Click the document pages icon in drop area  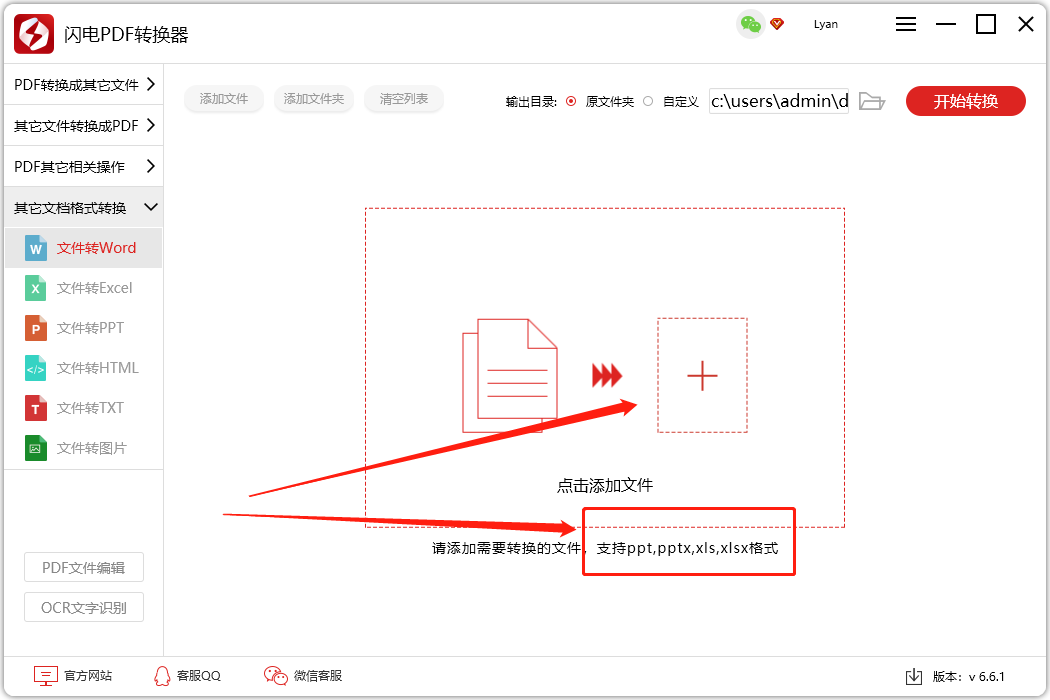510,376
